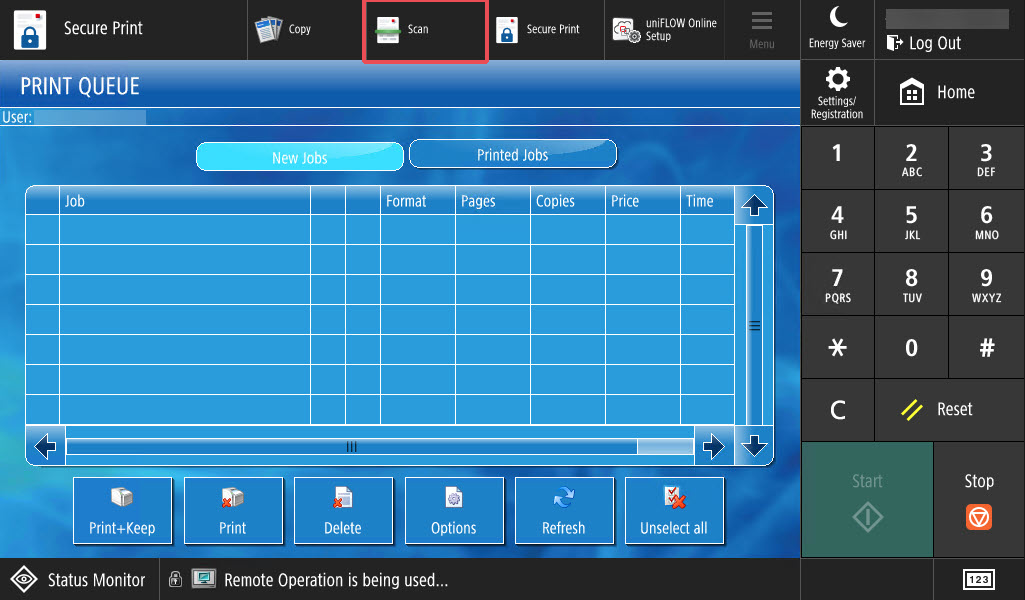Open the Copy function

pos(305,29)
